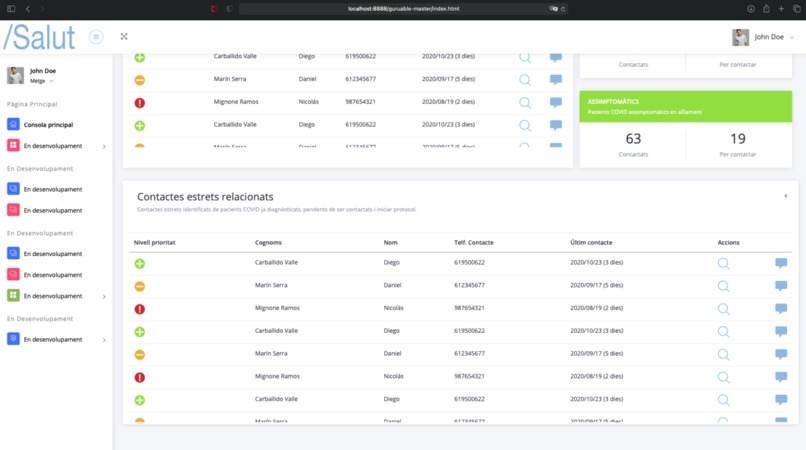Click phone 987654321 in upper table

[x=360, y=102]
